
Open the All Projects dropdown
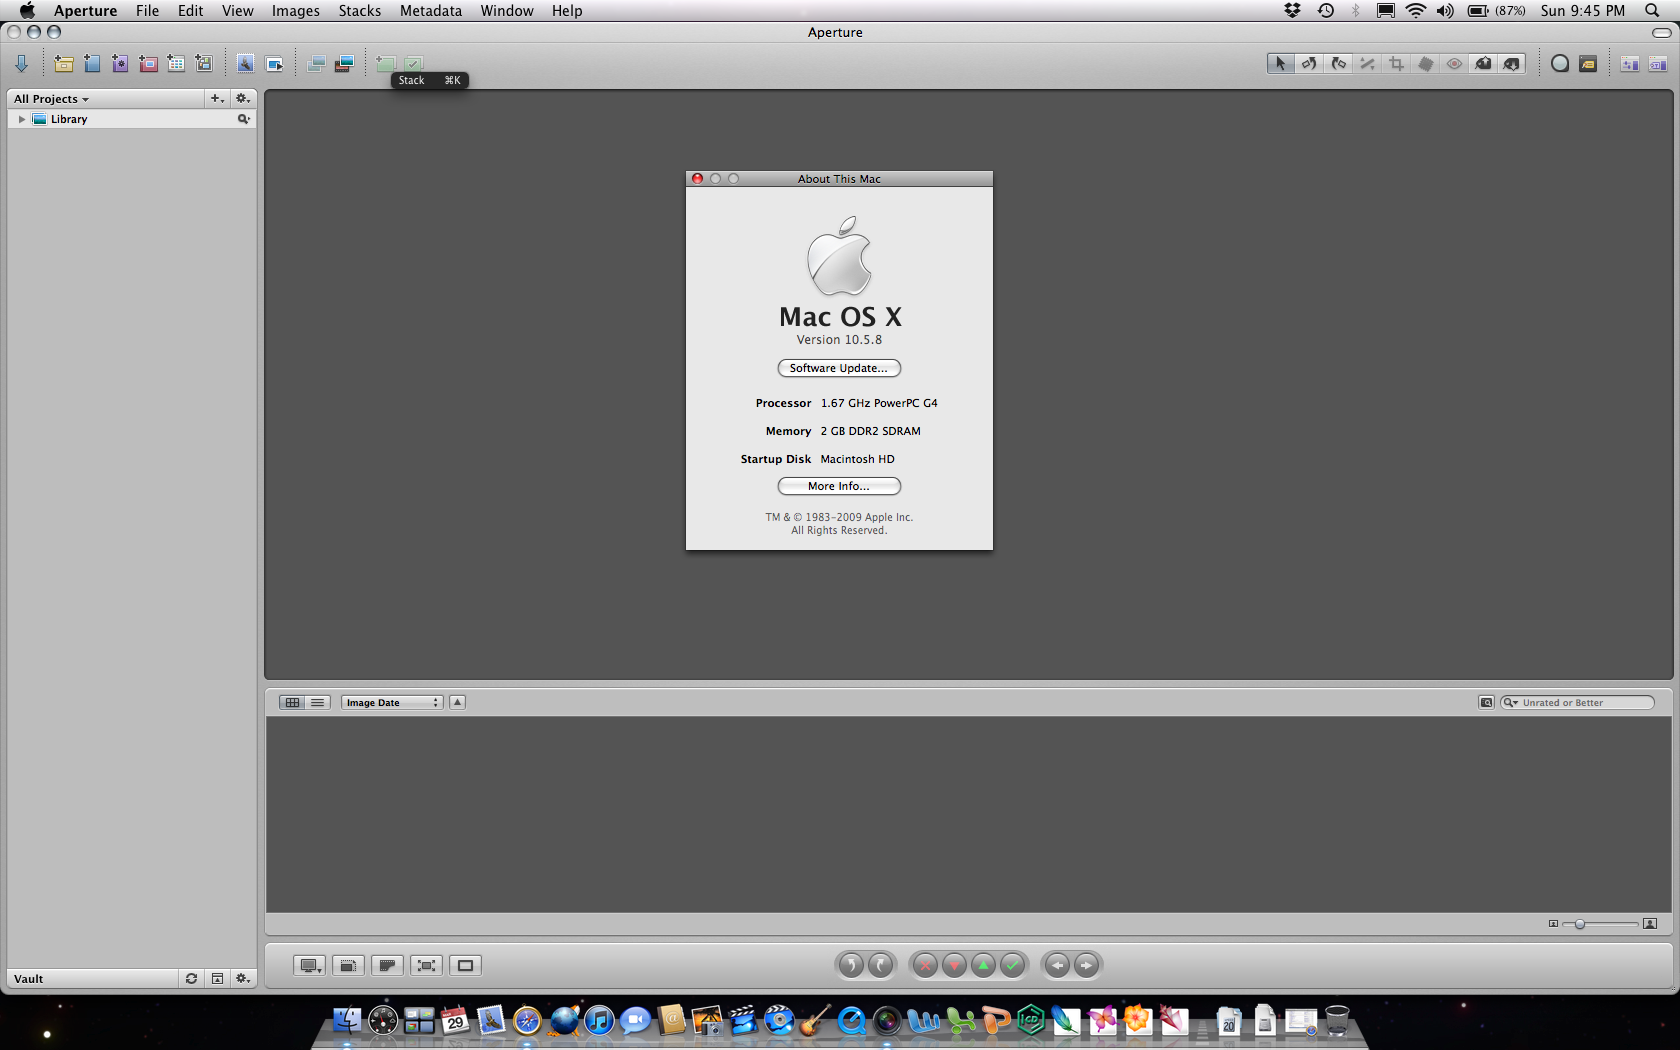click(51, 99)
